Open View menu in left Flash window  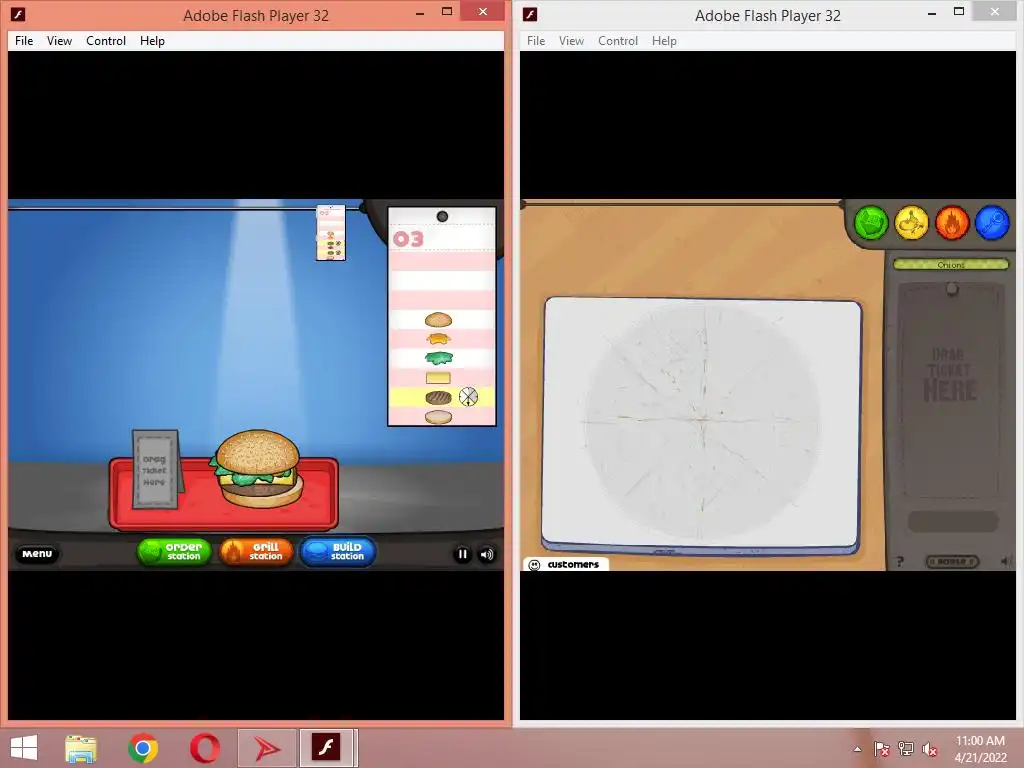[x=59, y=40]
